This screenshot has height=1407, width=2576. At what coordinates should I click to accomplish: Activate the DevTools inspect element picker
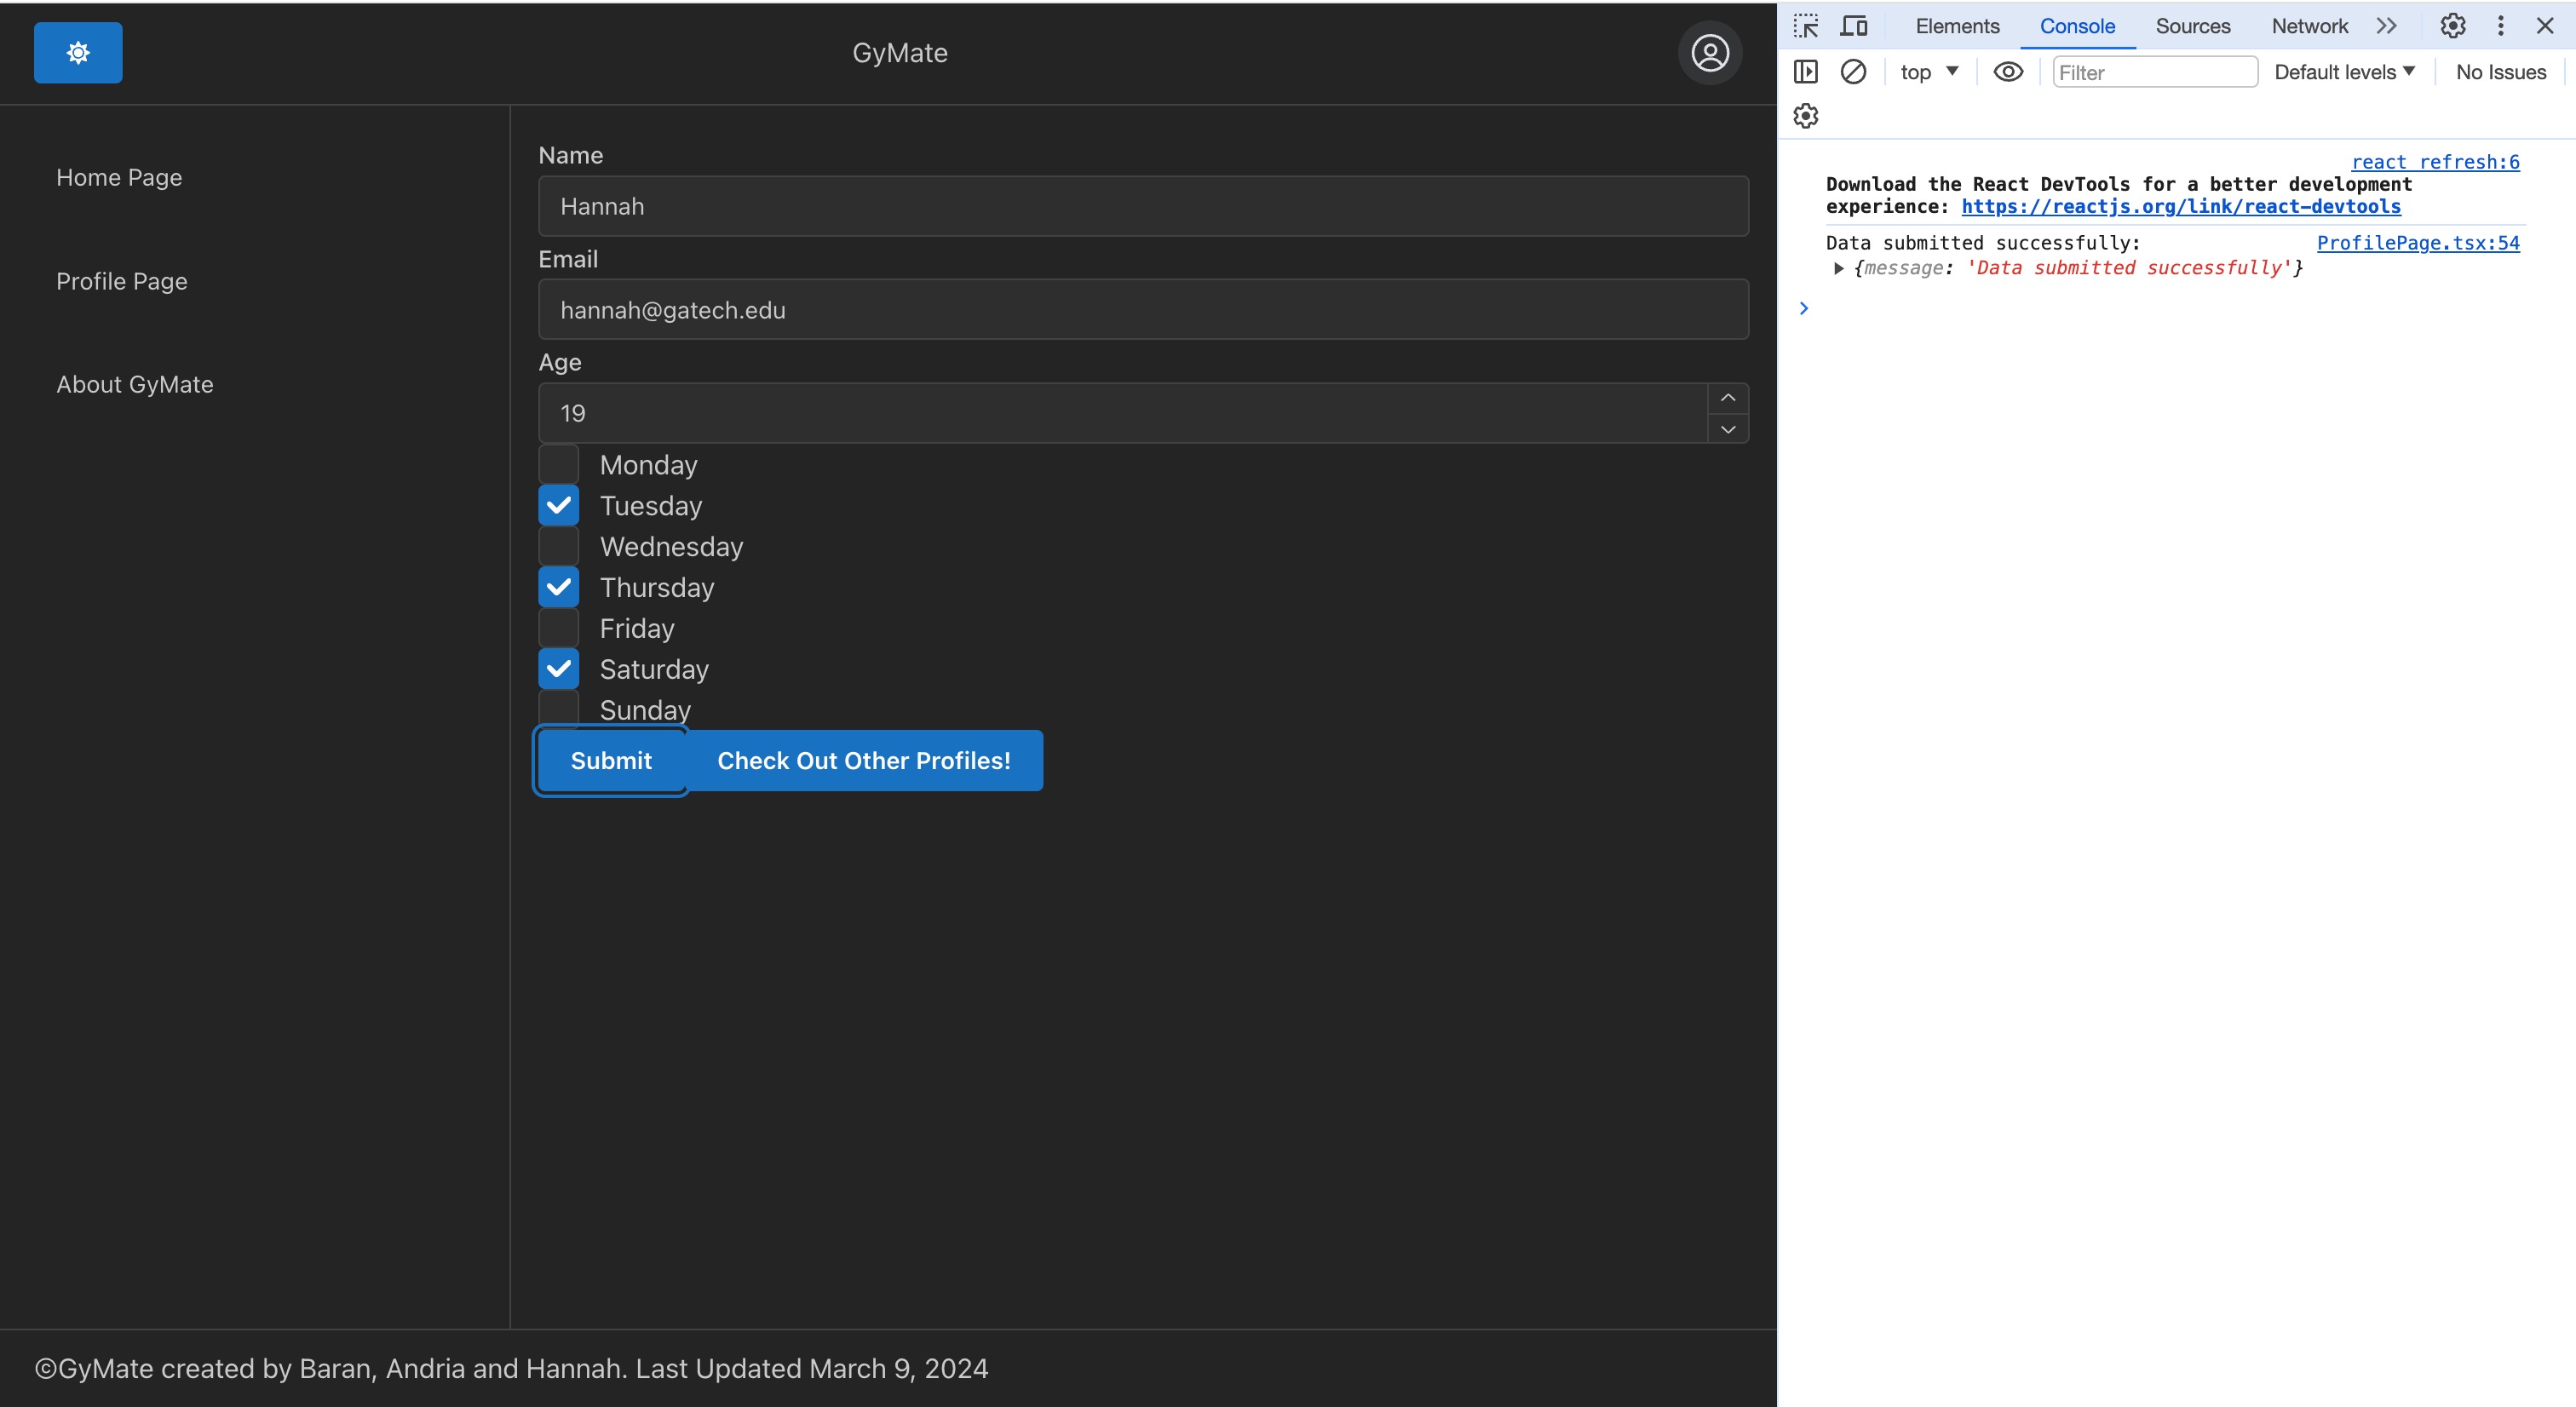tap(1805, 26)
